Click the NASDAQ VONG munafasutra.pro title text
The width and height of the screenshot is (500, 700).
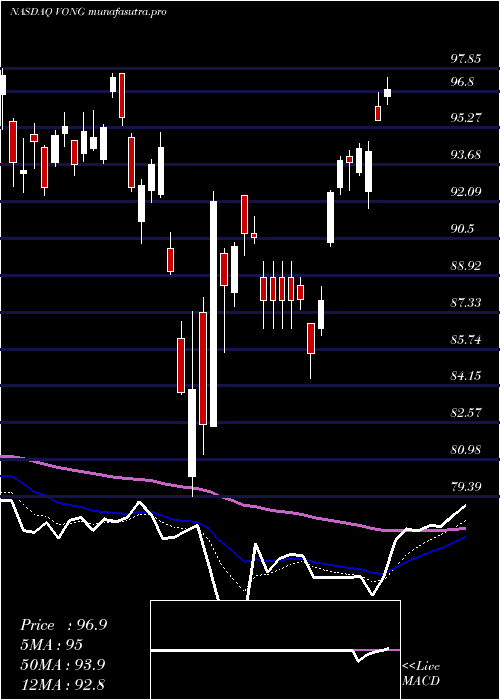[88, 12]
